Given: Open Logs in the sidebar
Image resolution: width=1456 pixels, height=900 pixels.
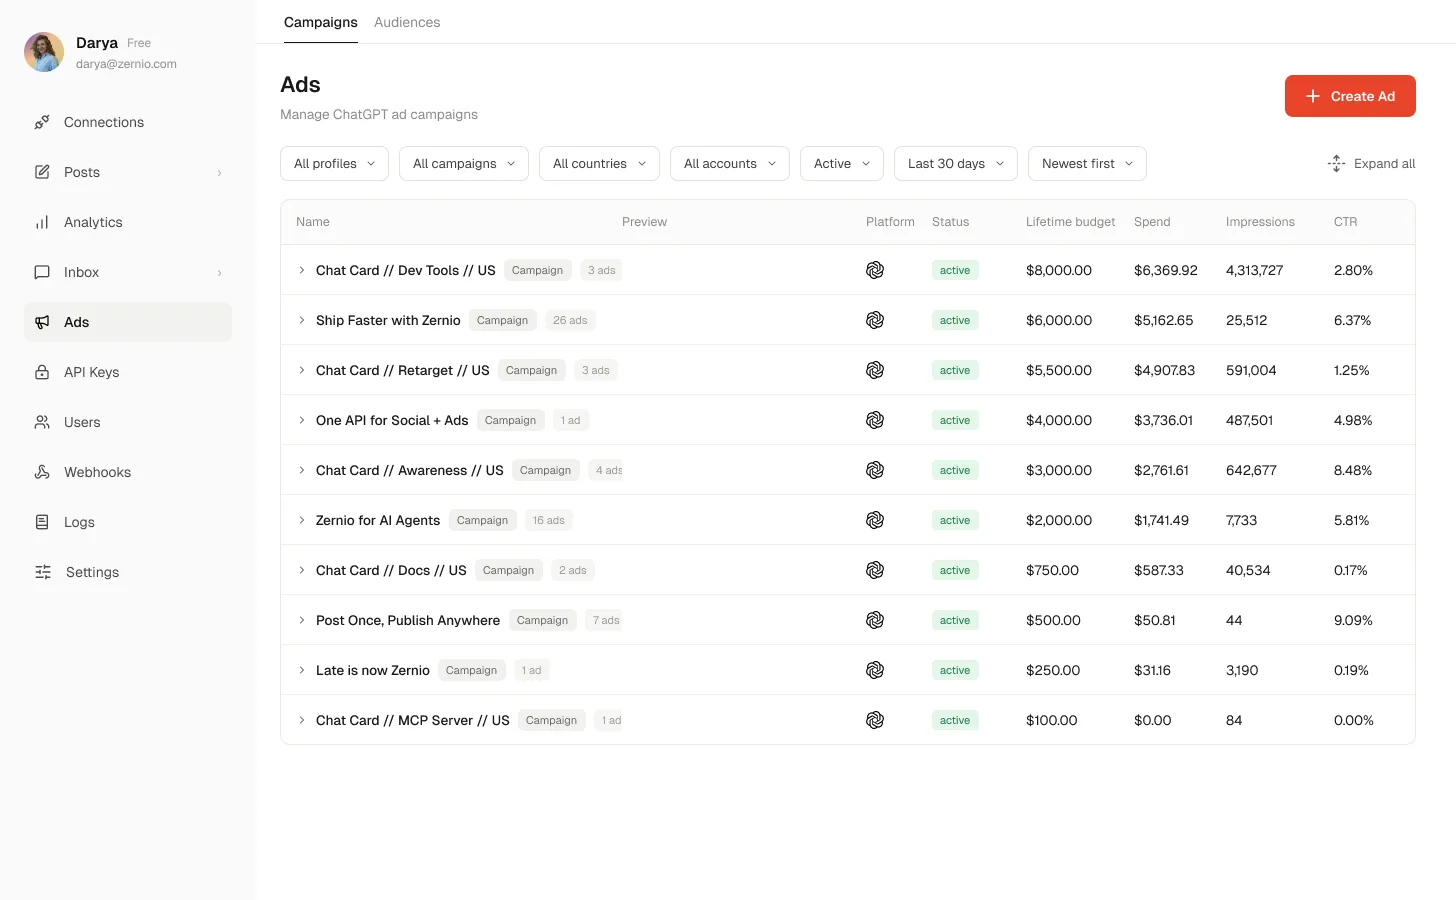Looking at the screenshot, I should click(128, 522).
